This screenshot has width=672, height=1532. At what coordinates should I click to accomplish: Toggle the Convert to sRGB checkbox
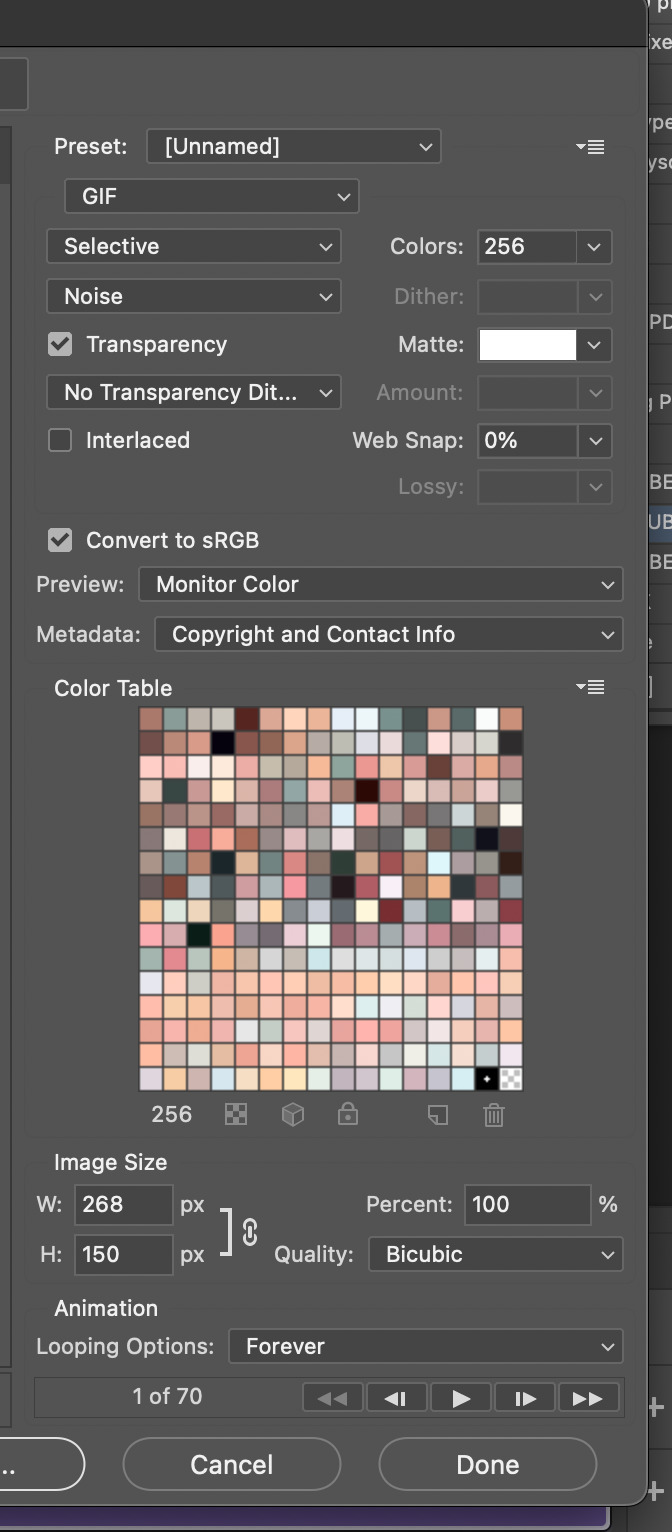pos(60,540)
